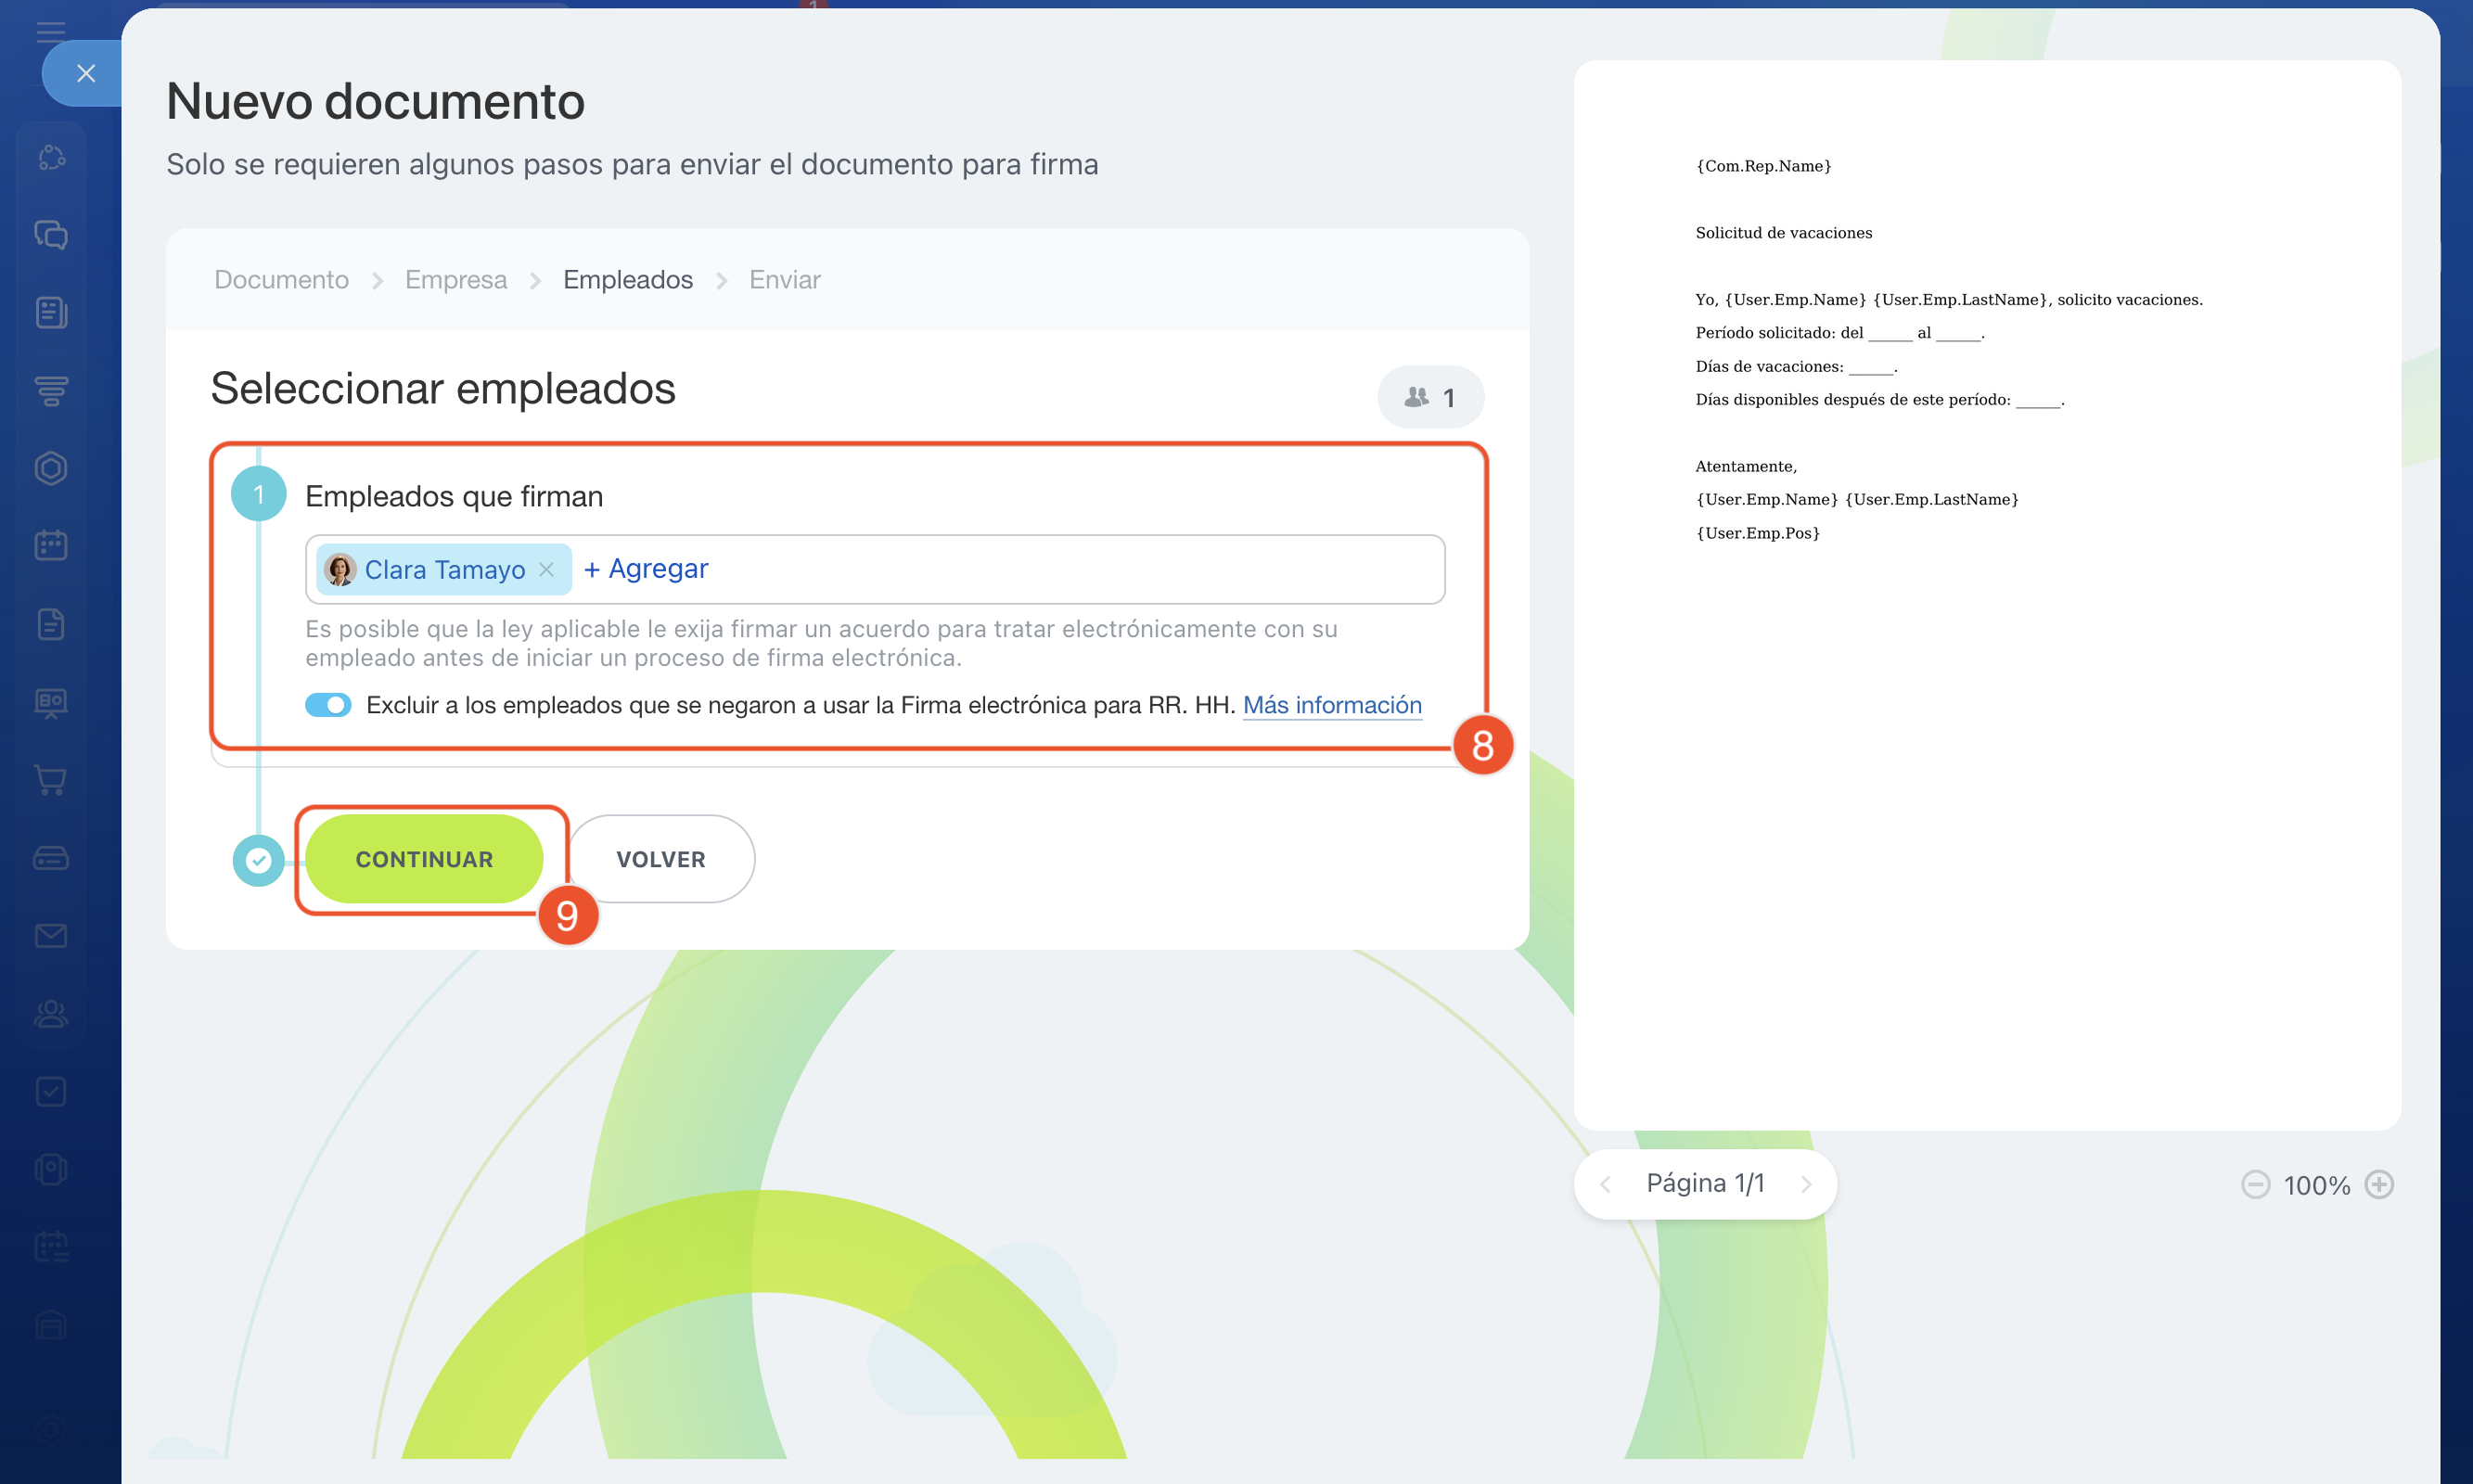
Task: Switch to the Documento step
Action: click(x=281, y=280)
